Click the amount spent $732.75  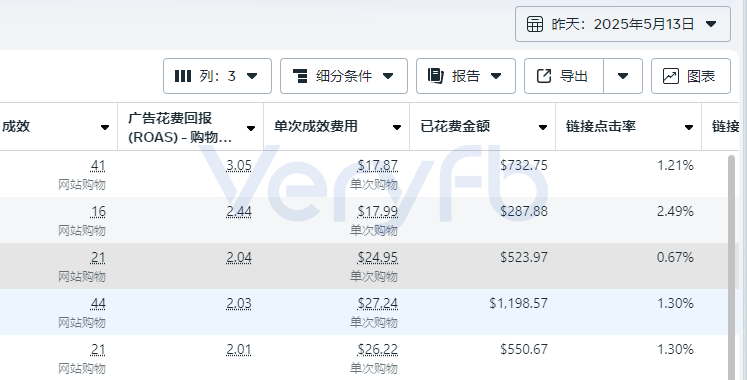pos(524,165)
